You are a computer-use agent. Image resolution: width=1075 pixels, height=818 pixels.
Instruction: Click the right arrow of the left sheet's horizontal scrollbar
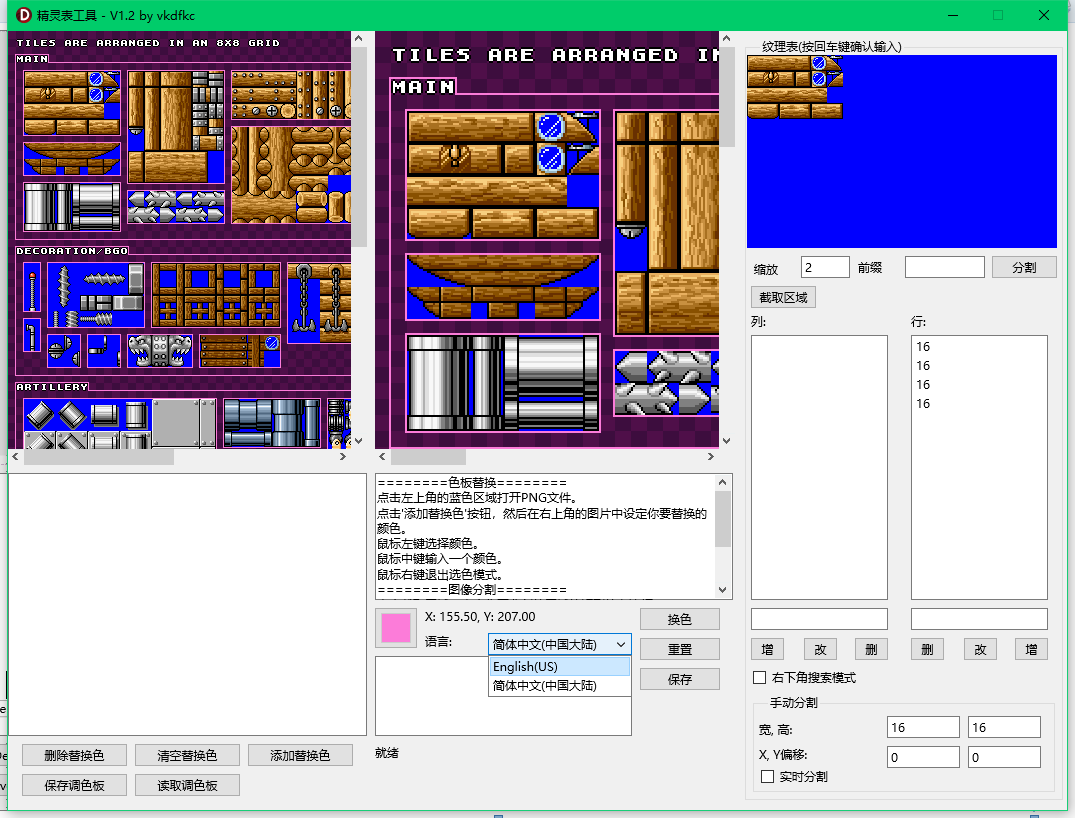pos(343,456)
